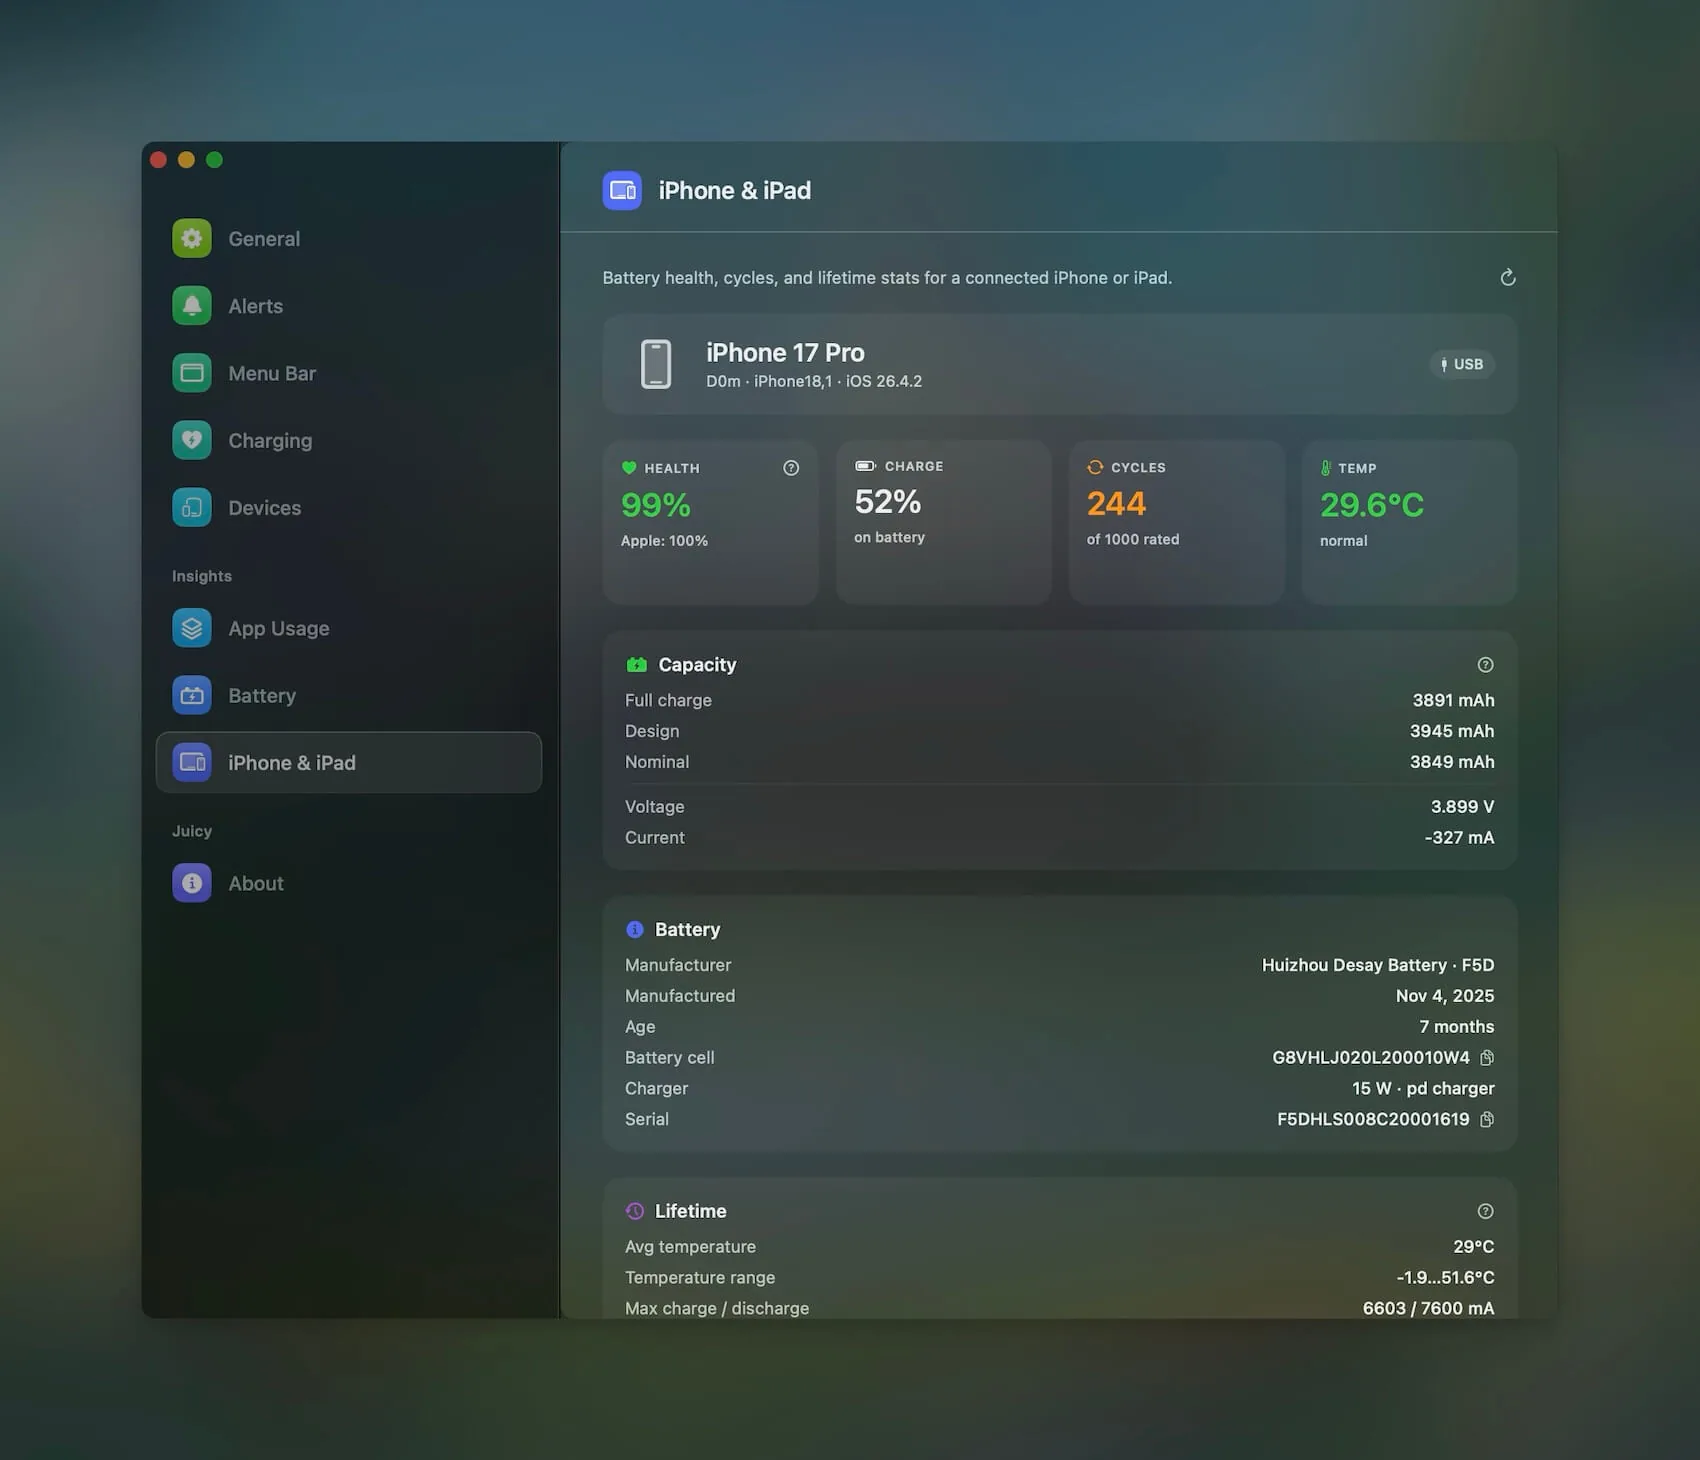The width and height of the screenshot is (1700, 1460).
Task: Open the Capacity section help icon
Action: [x=1485, y=665]
